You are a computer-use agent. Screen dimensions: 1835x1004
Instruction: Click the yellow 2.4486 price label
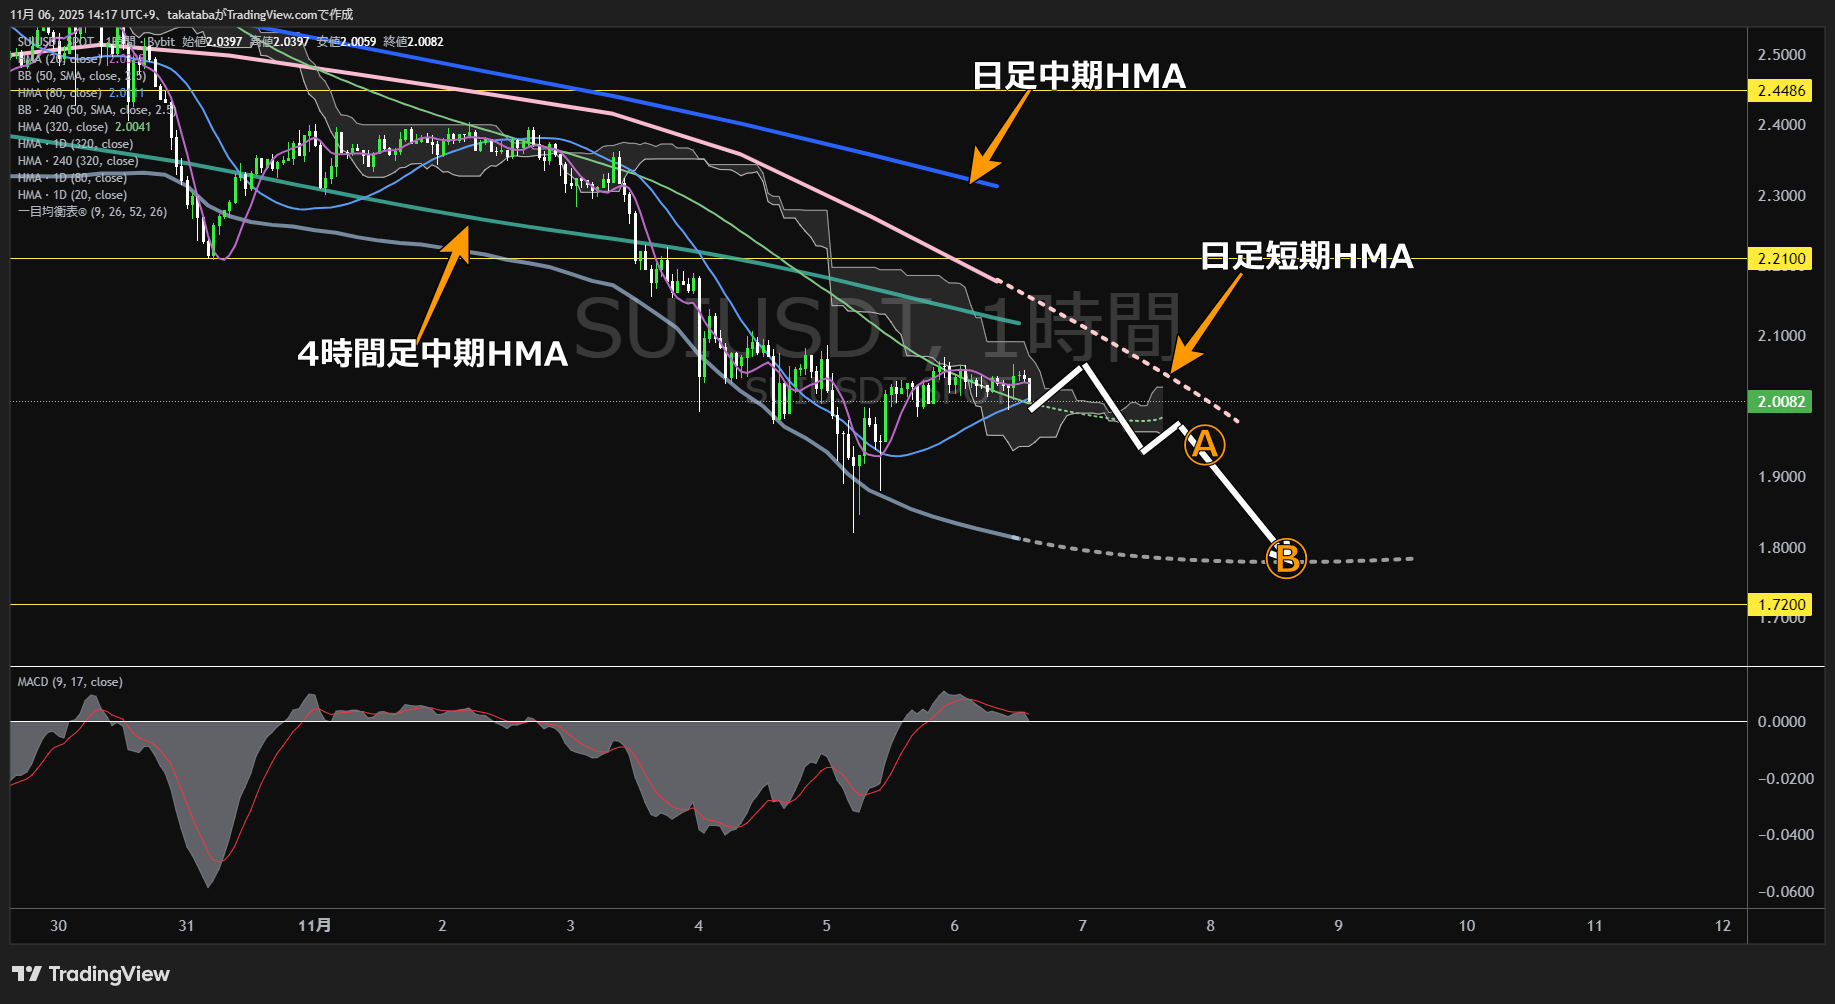pyautogui.click(x=1780, y=91)
